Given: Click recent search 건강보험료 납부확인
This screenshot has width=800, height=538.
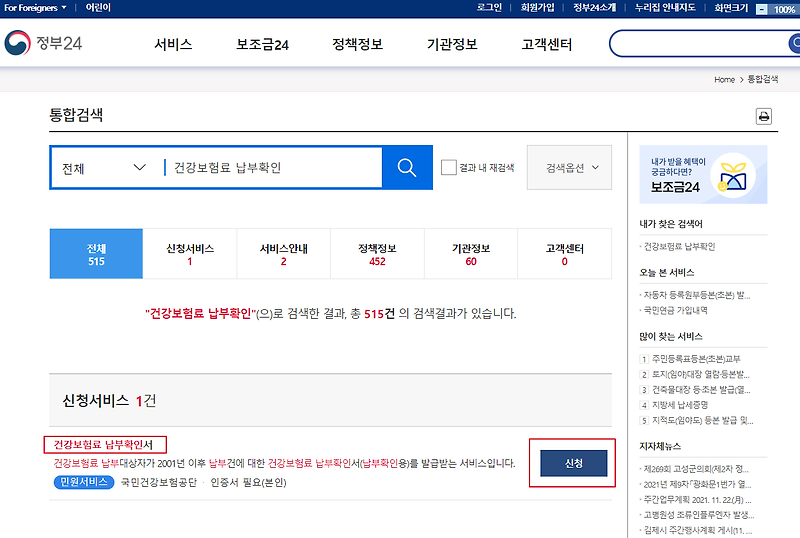Looking at the screenshot, I should coord(679,247).
